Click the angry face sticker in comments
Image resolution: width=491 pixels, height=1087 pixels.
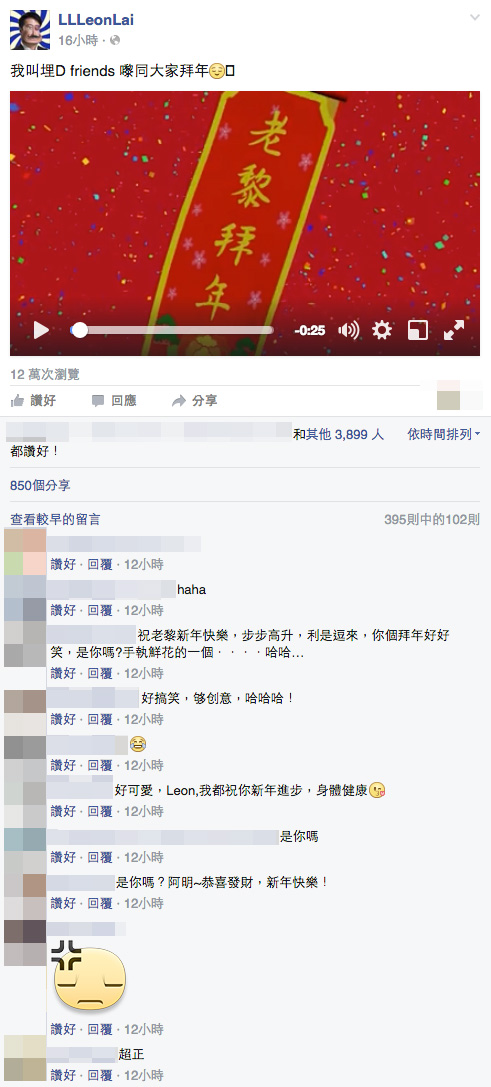pyautogui.click(x=88, y=977)
